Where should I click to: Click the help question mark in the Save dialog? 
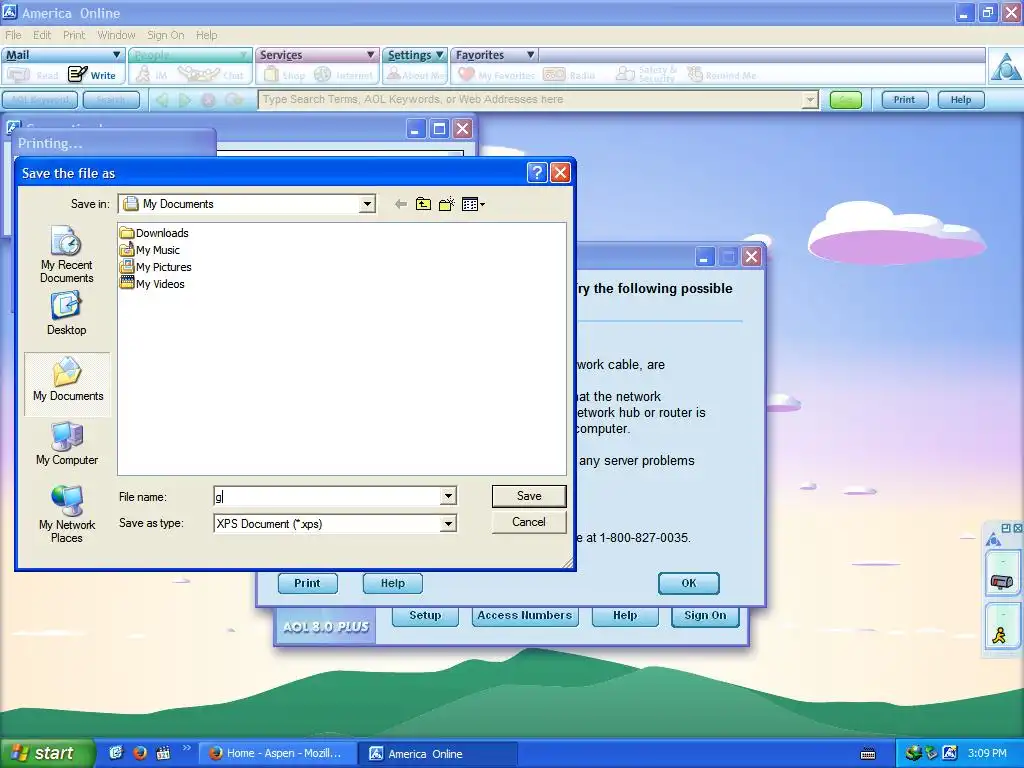(x=536, y=172)
